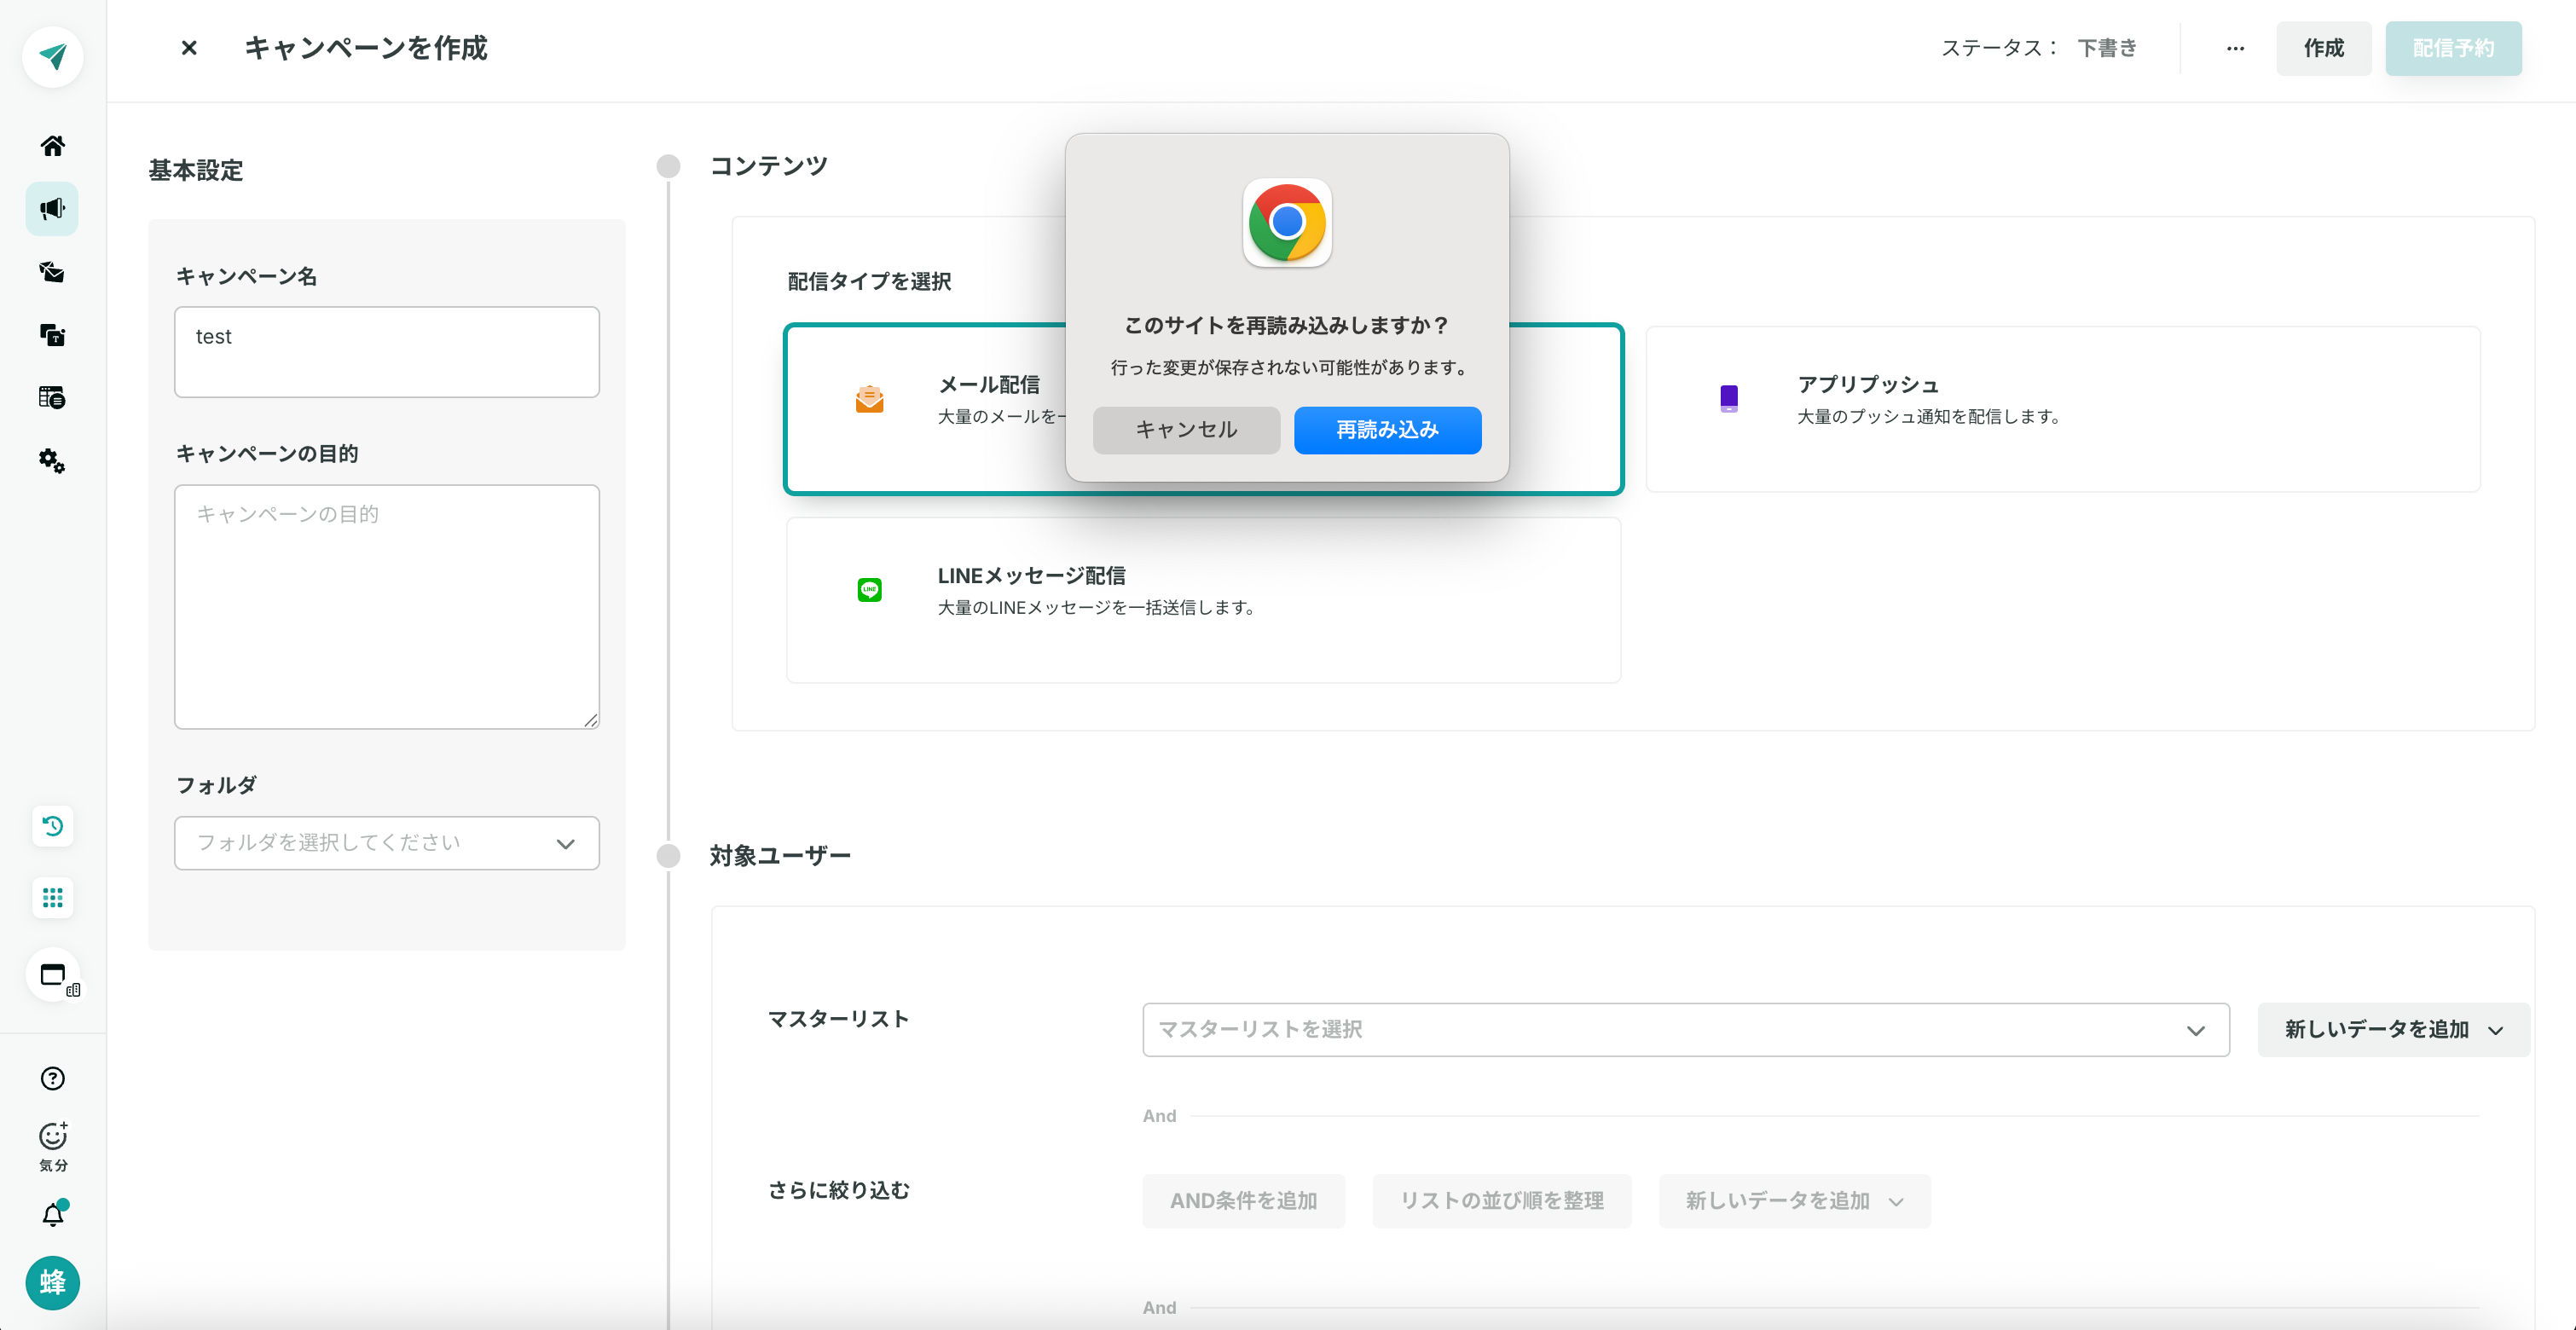Open the マスターリストを選択 dropdown
2576x1330 pixels.
1685,1029
